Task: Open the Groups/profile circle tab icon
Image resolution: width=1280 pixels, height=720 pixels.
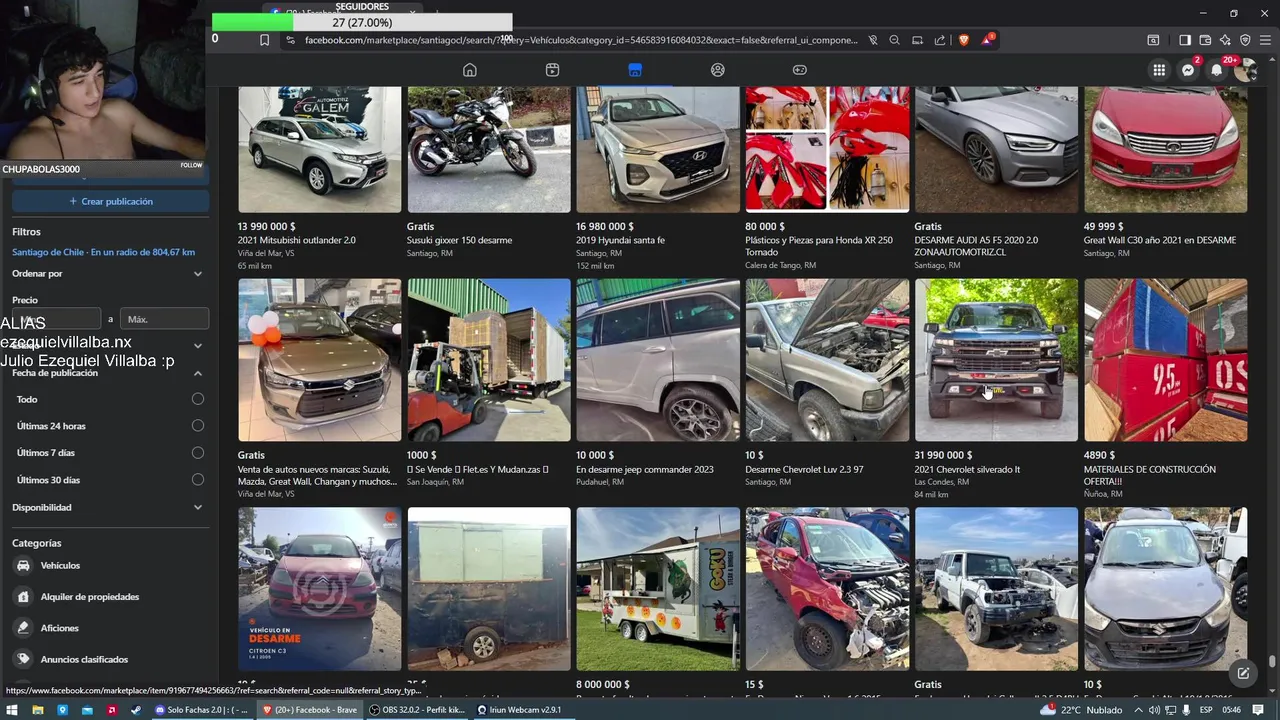Action: click(717, 70)
